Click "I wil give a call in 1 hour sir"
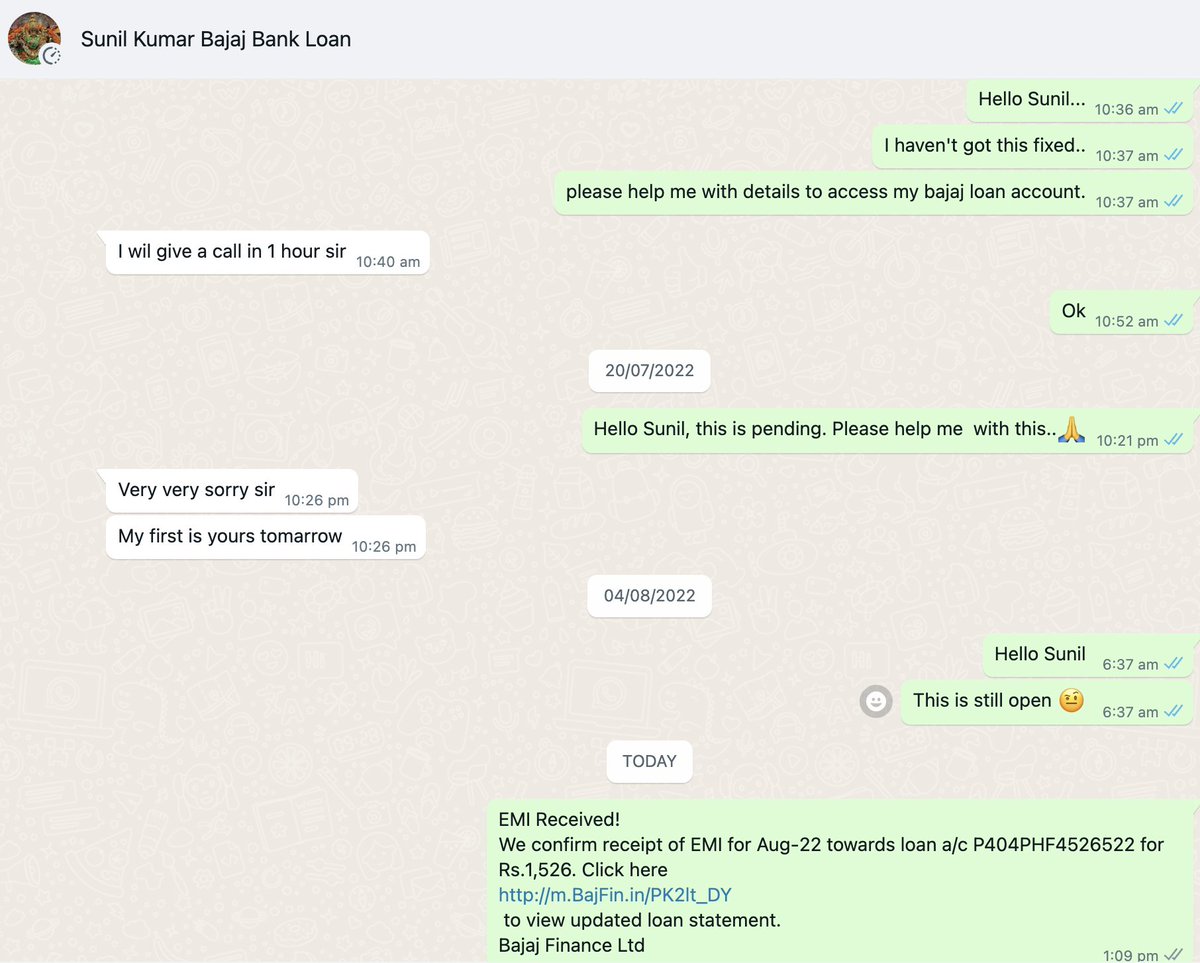 pos(267,252)
